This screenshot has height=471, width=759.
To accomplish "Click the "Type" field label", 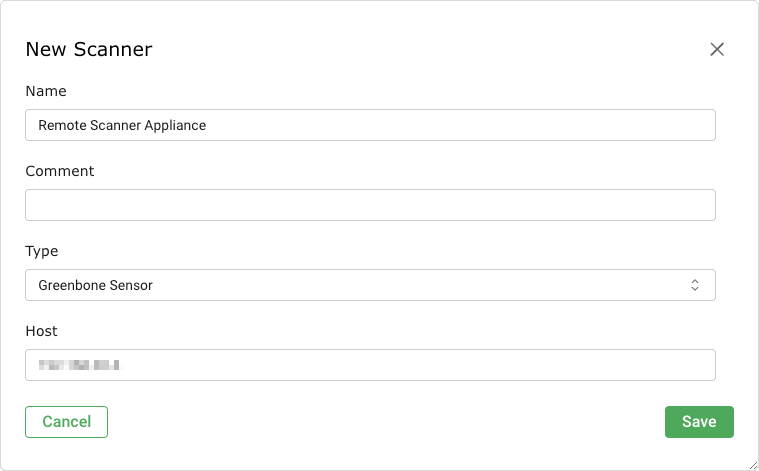I will point(42,251).
